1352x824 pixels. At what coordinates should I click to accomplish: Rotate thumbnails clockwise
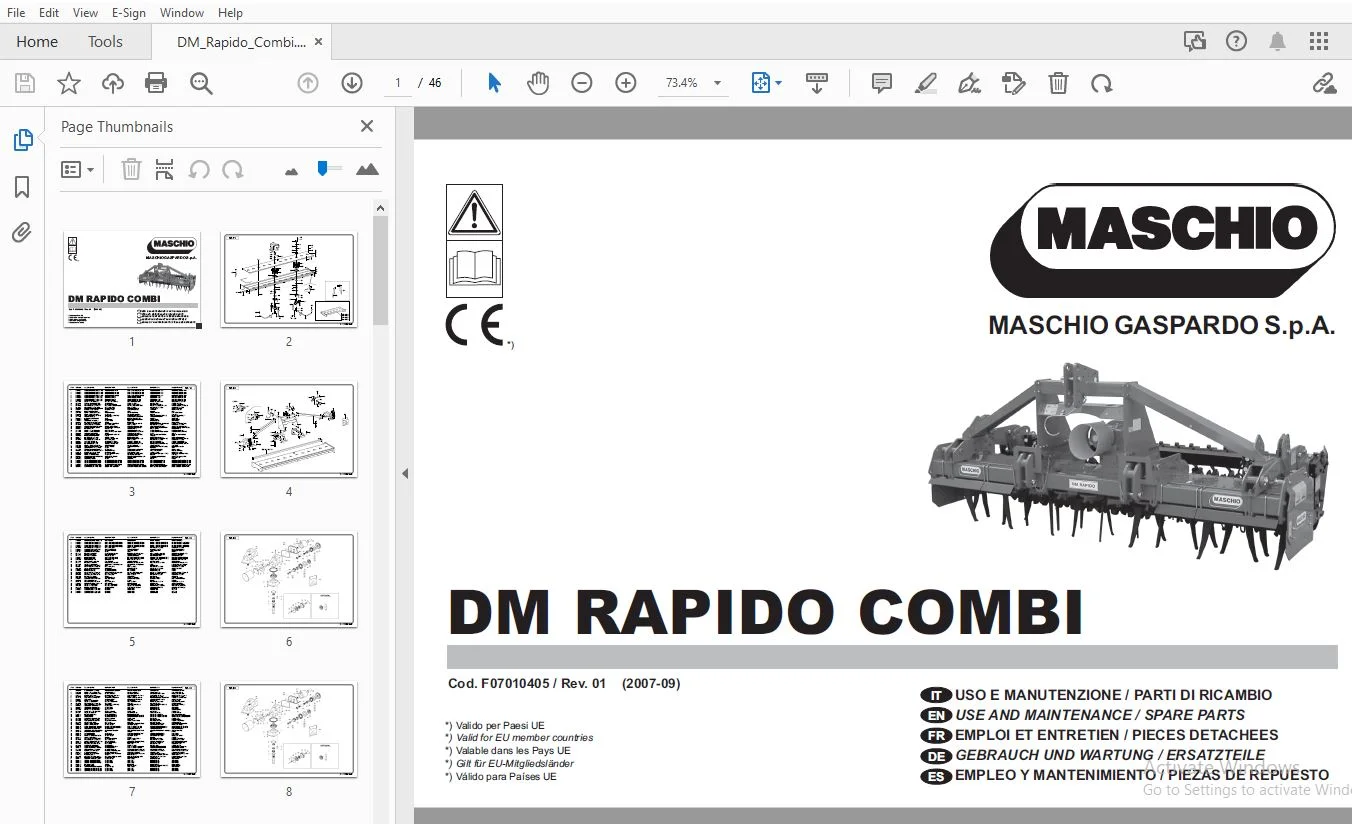[x=233, y=169]
